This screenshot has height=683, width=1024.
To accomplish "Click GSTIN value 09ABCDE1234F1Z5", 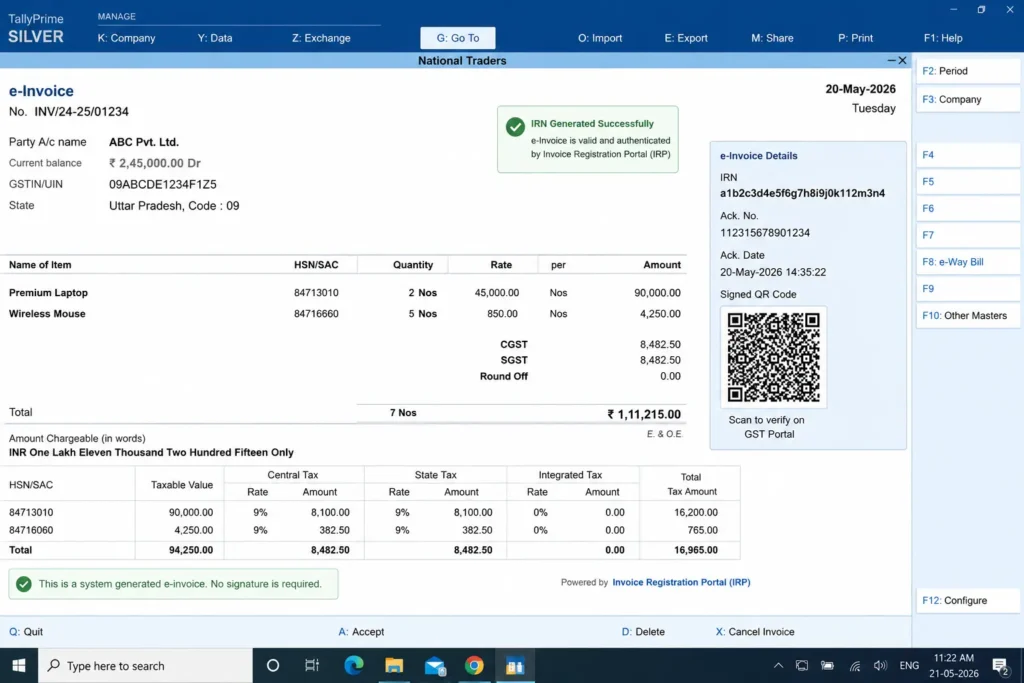I will click(x=163, y=184).
